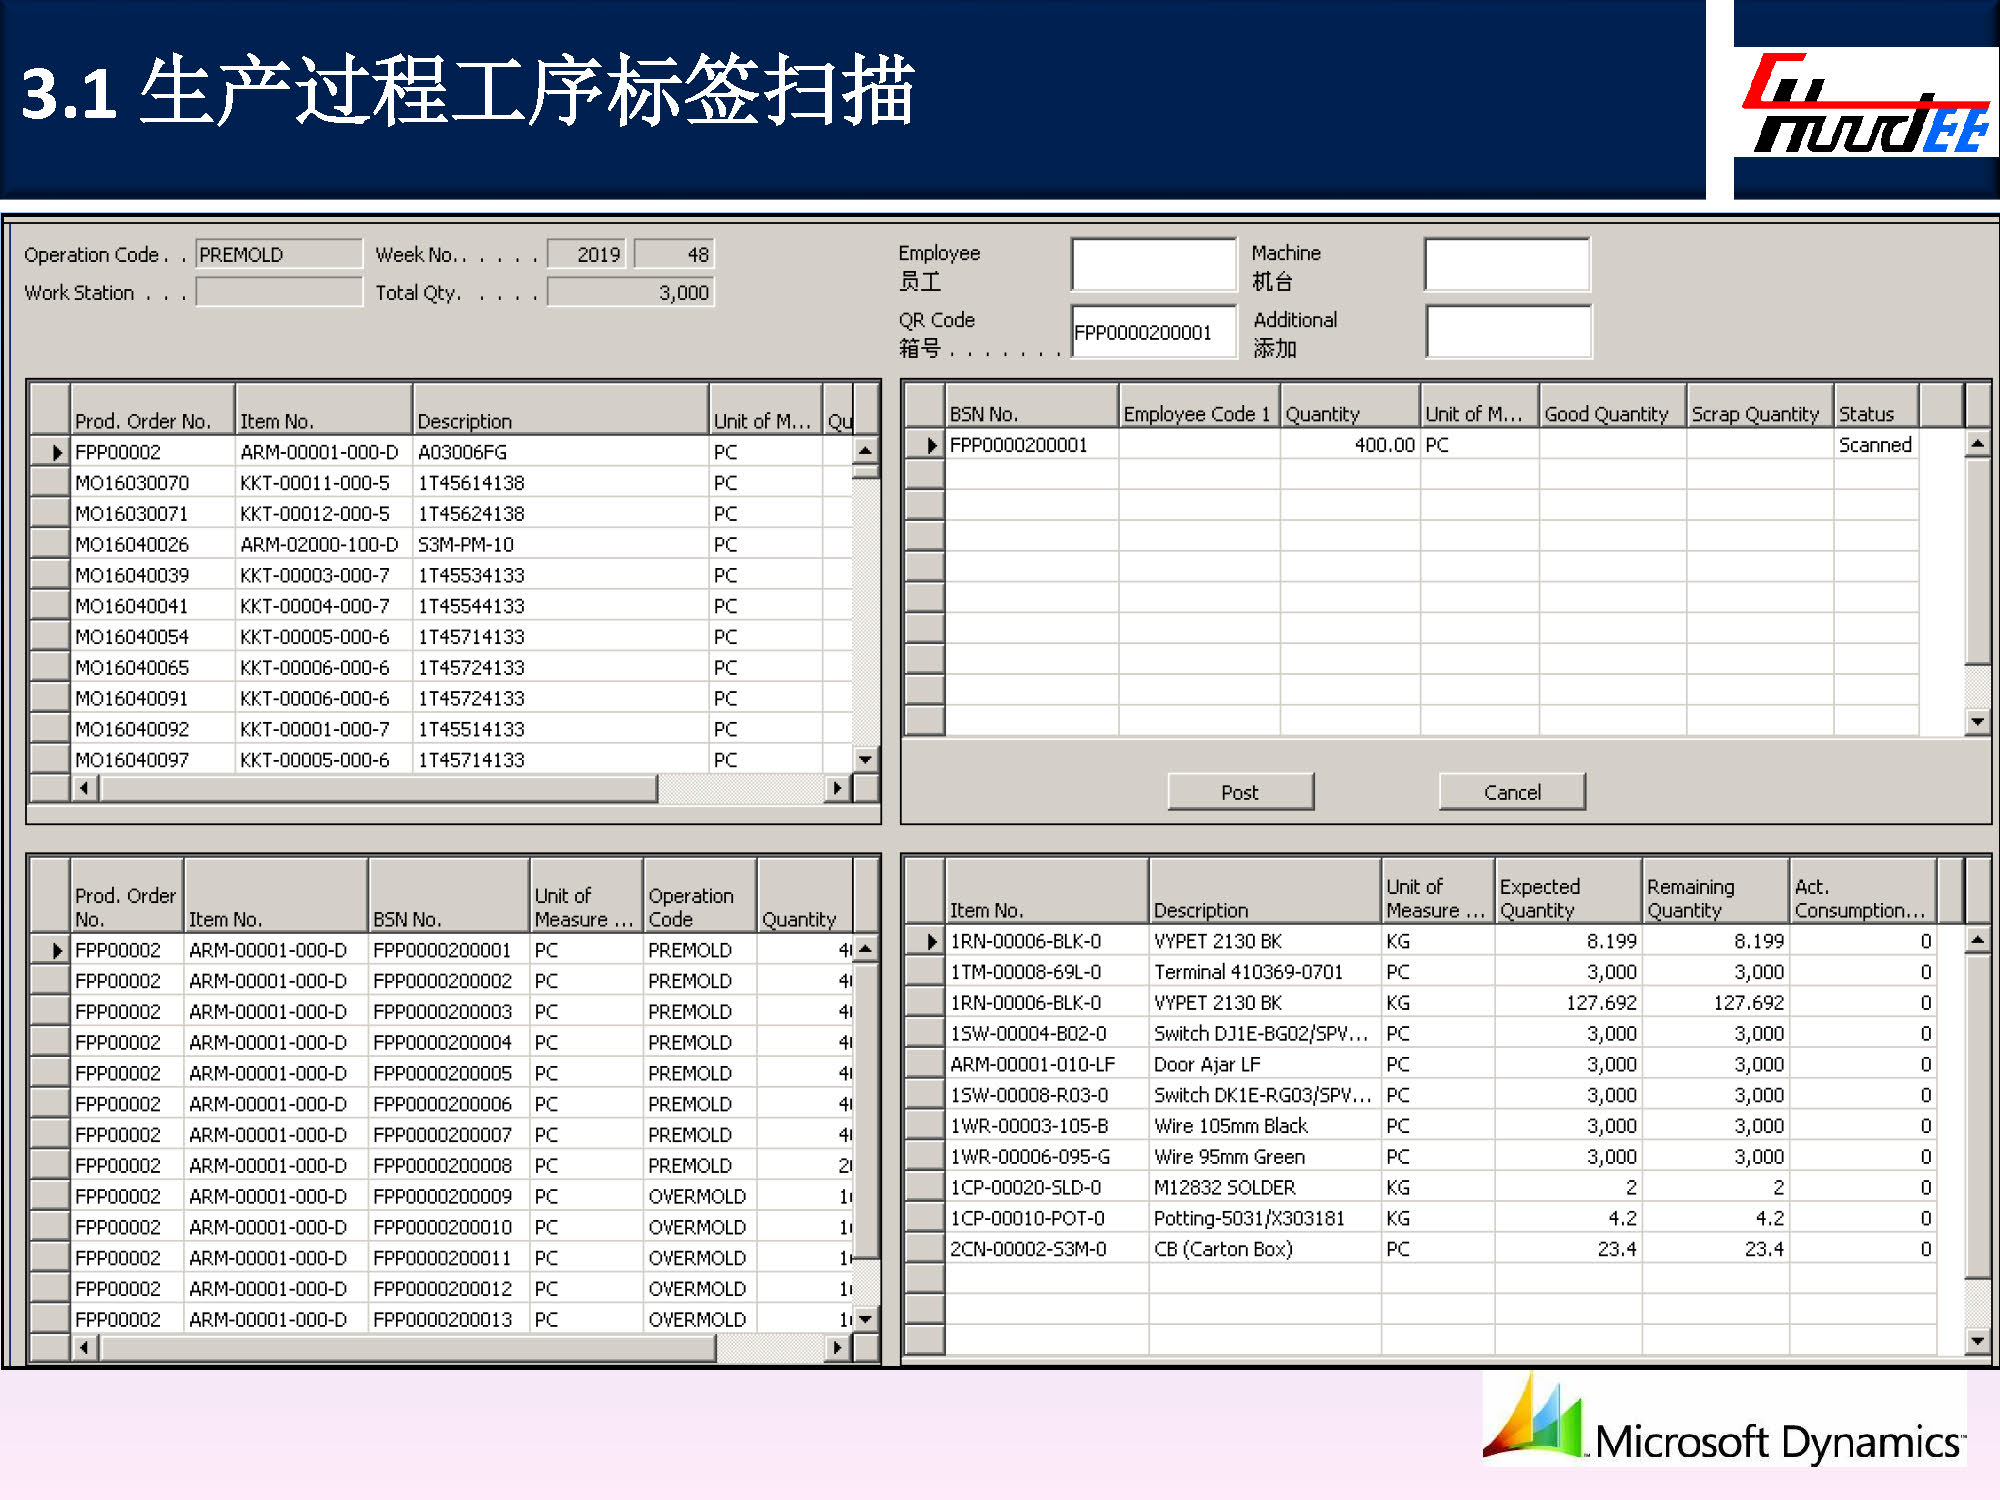The image size is (2000, 1500).
Task: Click the Cancel button
Action: click(1512, 792)
